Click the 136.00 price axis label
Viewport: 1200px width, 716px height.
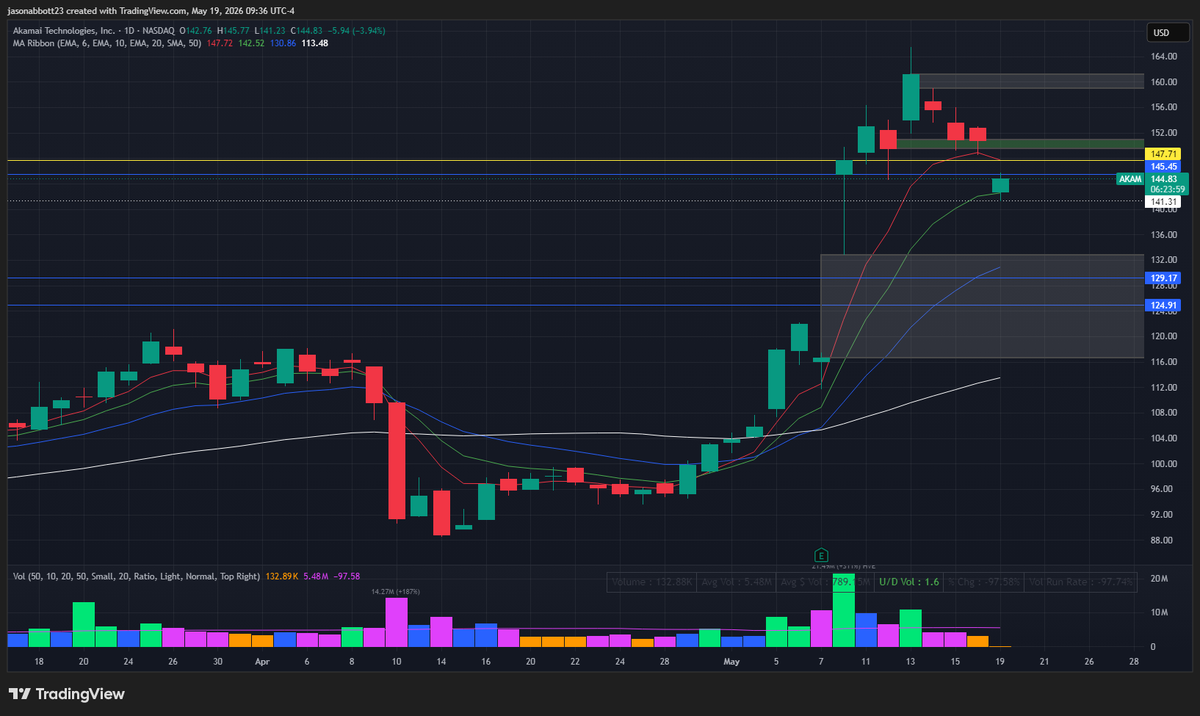[1163, 235]
